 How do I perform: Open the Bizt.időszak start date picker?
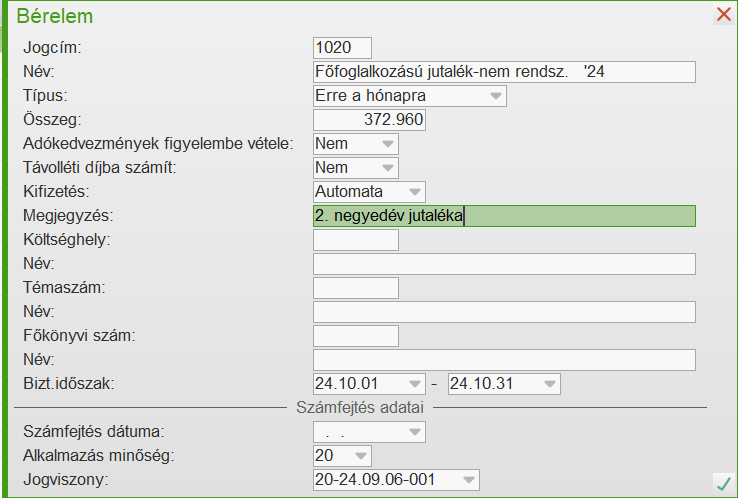coord(415,384)
